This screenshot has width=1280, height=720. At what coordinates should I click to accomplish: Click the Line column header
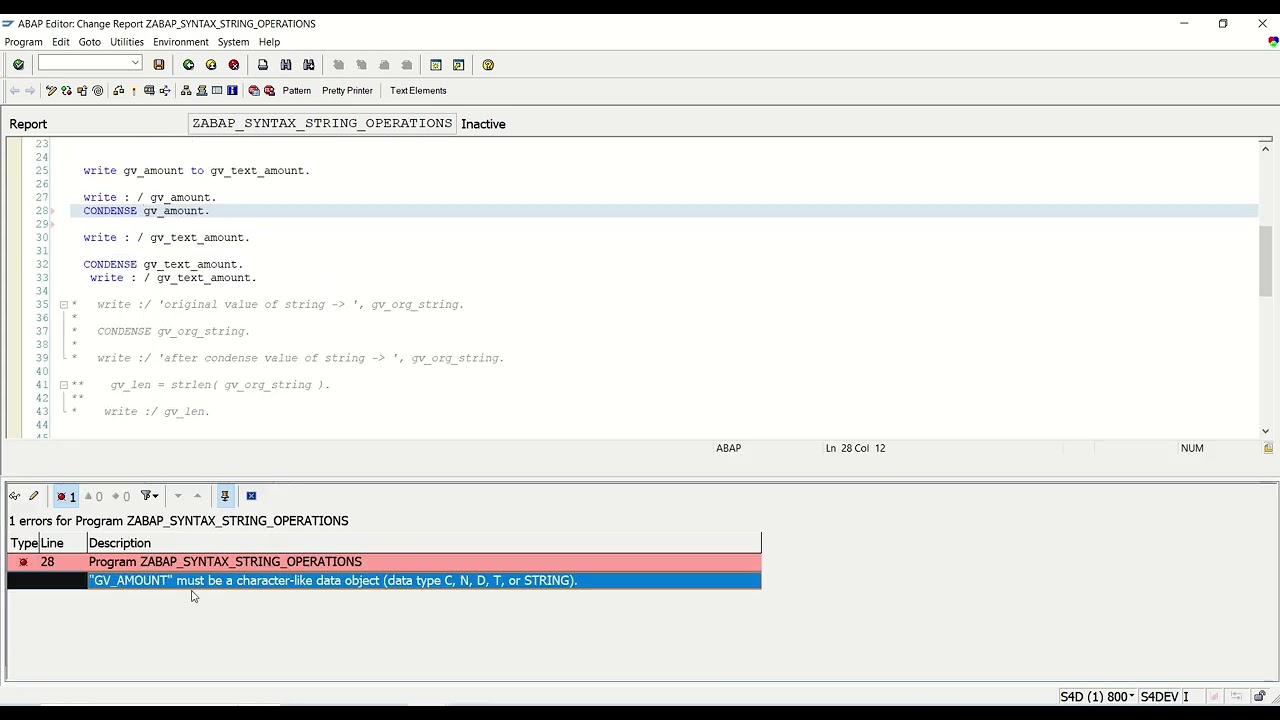click(63, 543)
